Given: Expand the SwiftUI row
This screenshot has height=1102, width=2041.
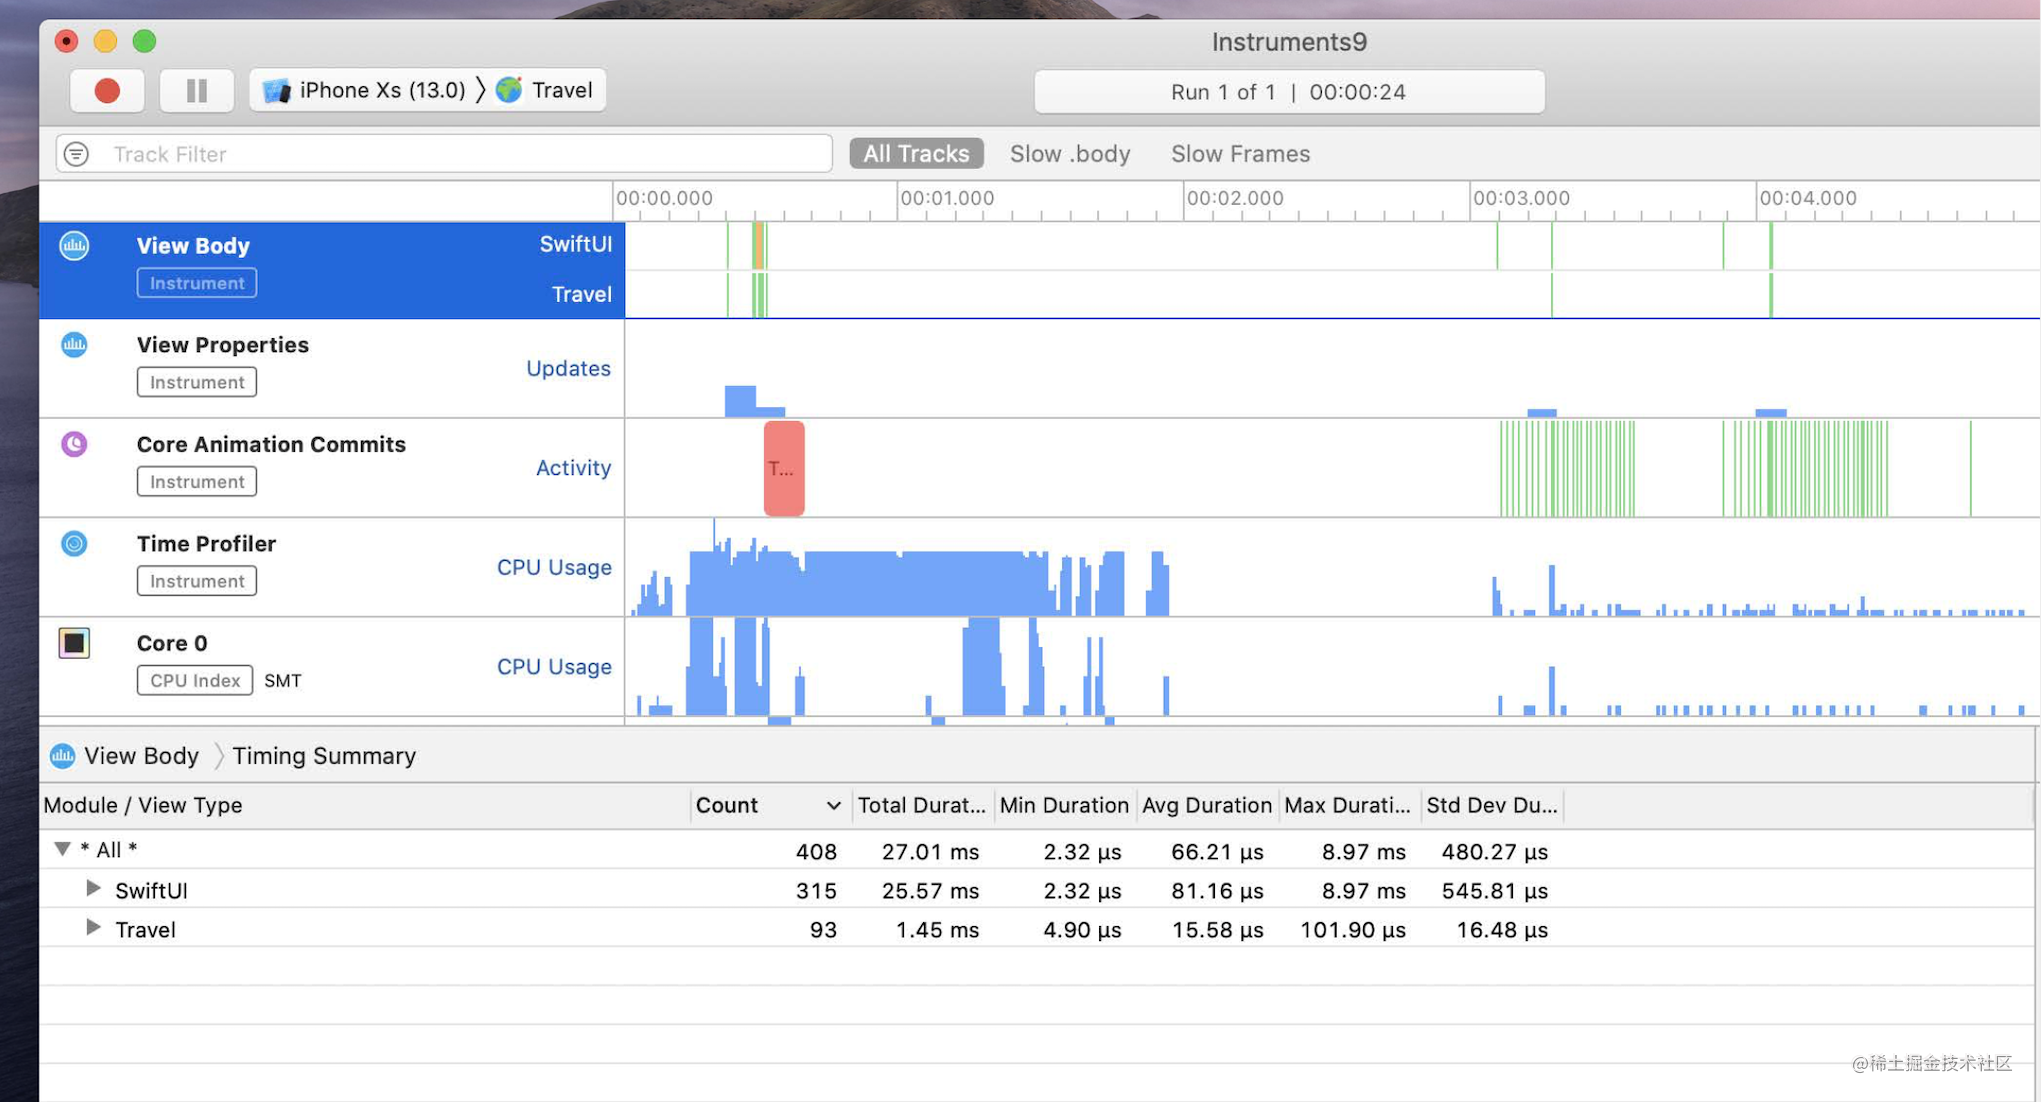Looking at the screenshot, I should [x=93, y=888].
